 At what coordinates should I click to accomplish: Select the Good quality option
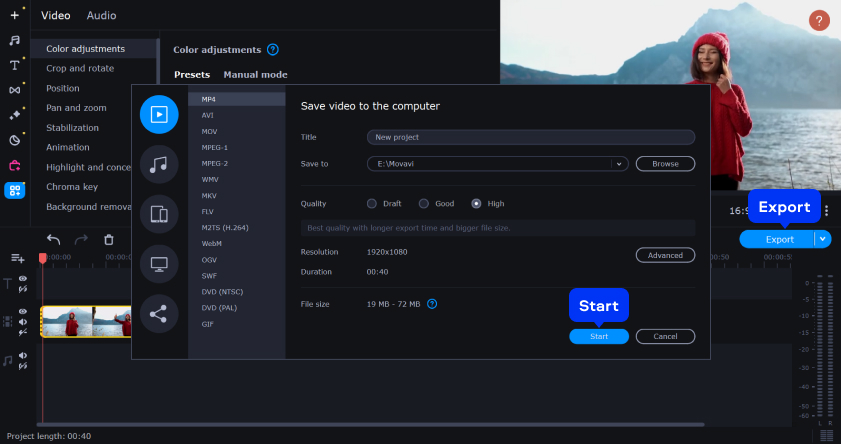pos(423,204)
